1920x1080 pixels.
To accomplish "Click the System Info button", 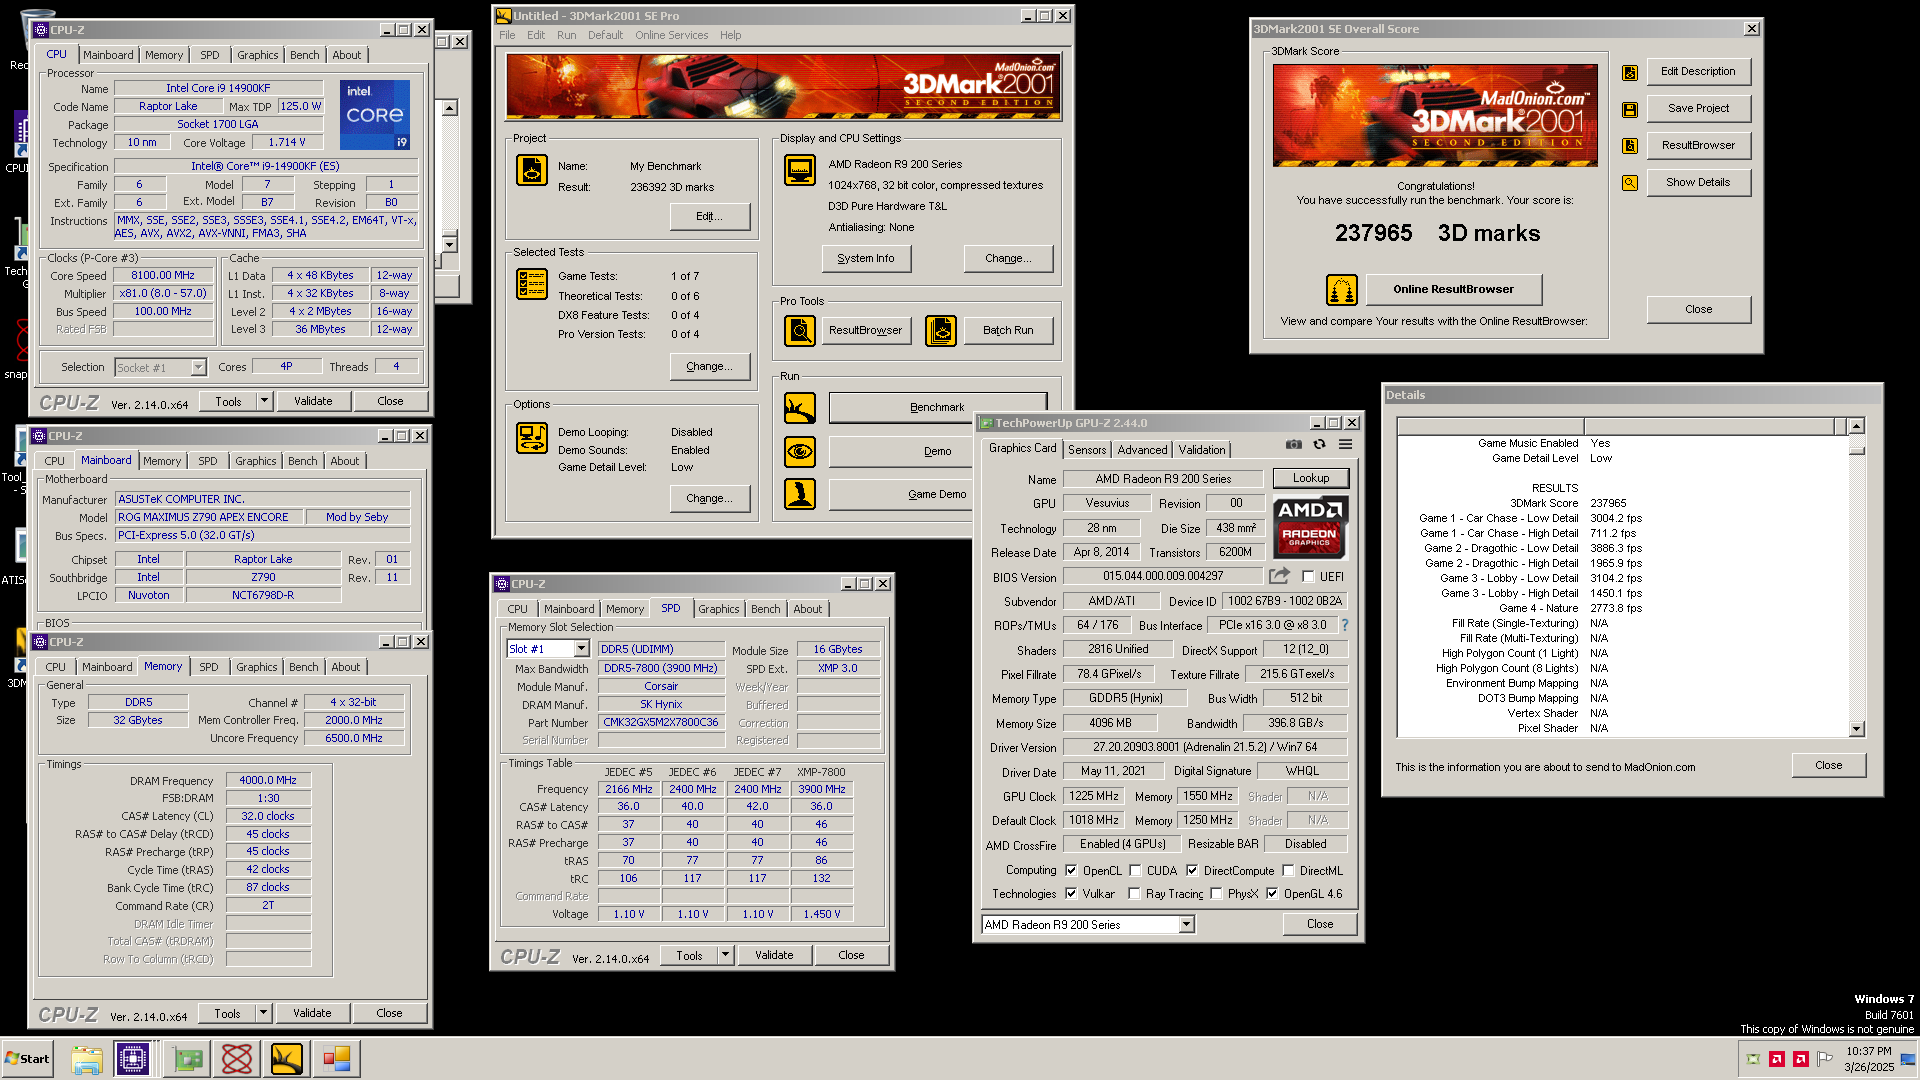I will [x=866, y=258].
